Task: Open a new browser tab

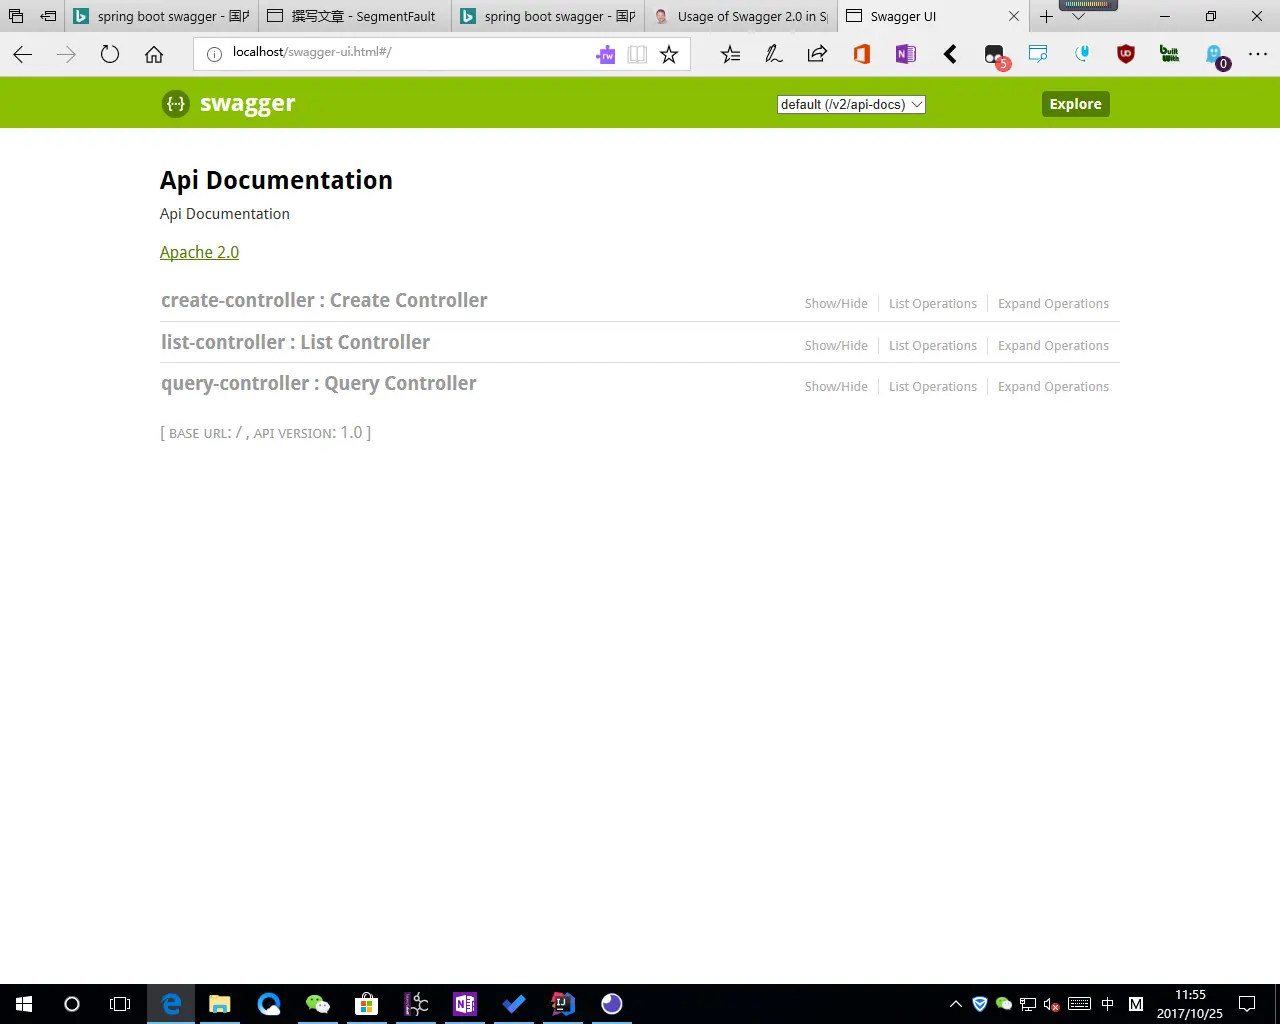Action: point(1046,16)
